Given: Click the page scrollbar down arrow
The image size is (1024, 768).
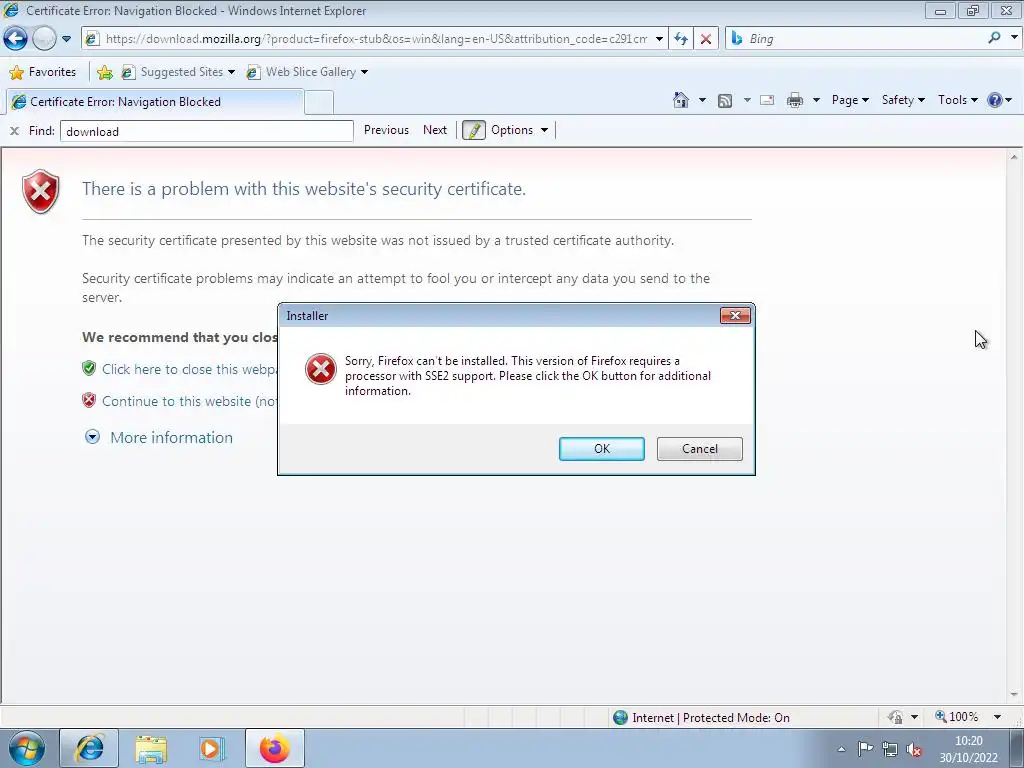Looking at the screenshot, I should [x=1014, y=695].
